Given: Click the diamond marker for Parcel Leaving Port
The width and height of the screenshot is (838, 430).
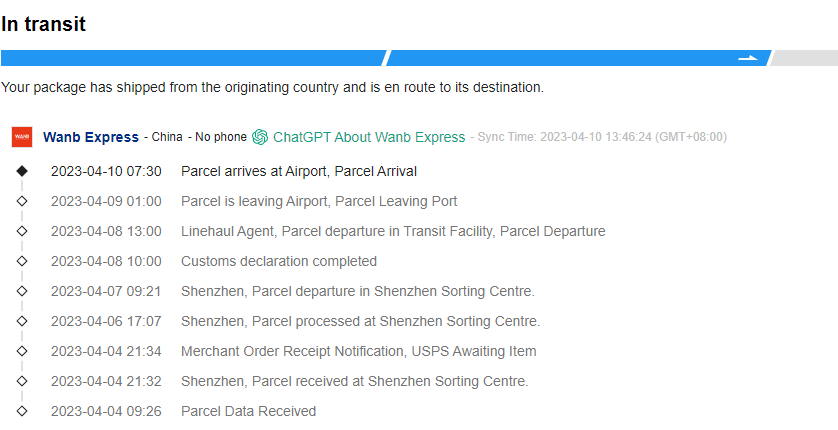Looking at the screenshot, I should [x=22, y=201].
